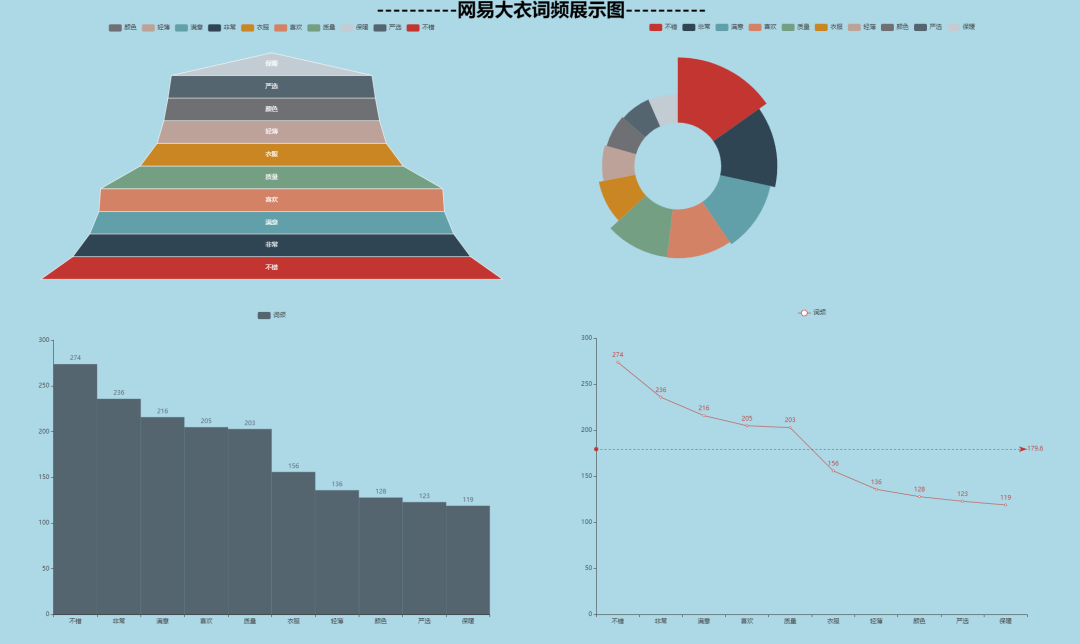Click the bar labeled 216 in bar chart
1080x644 pixels.
(x=163, y=515)
